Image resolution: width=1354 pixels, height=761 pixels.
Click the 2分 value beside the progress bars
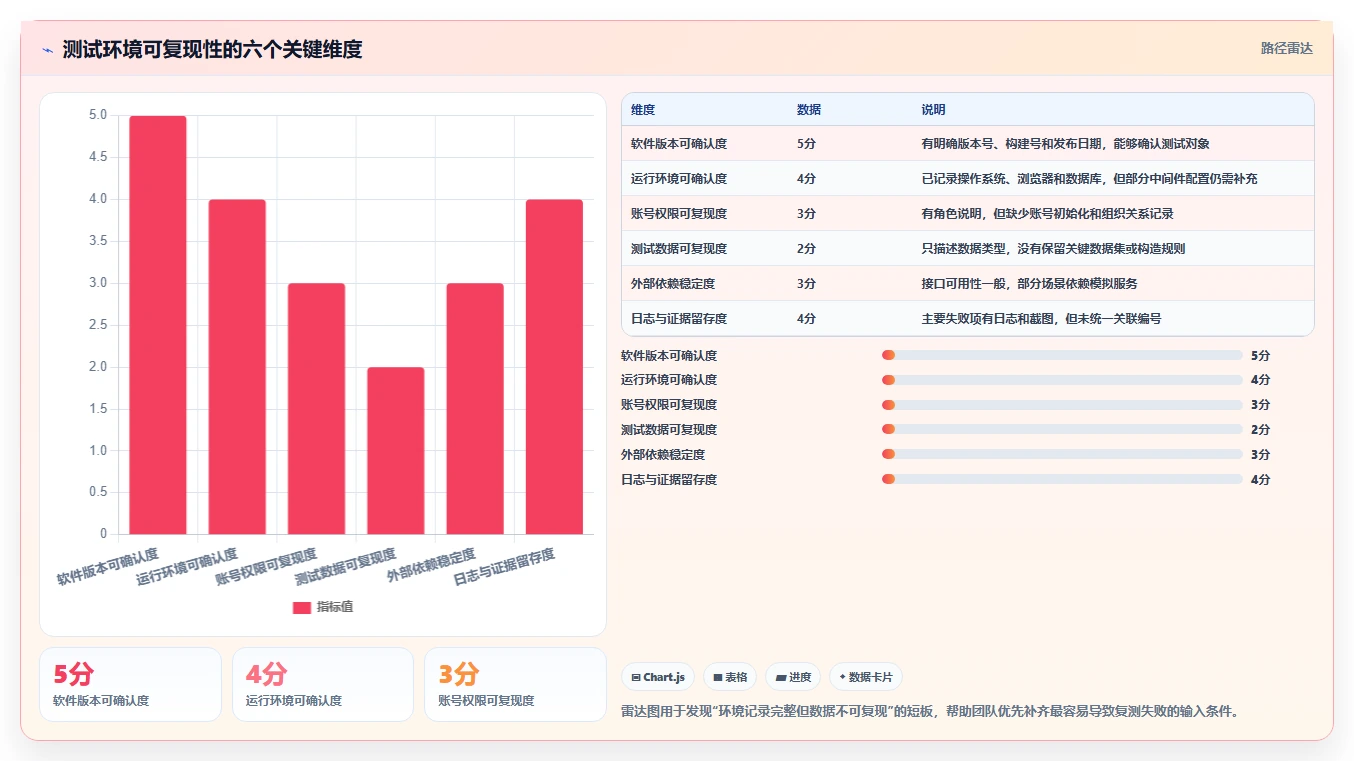coord(1260,430)
